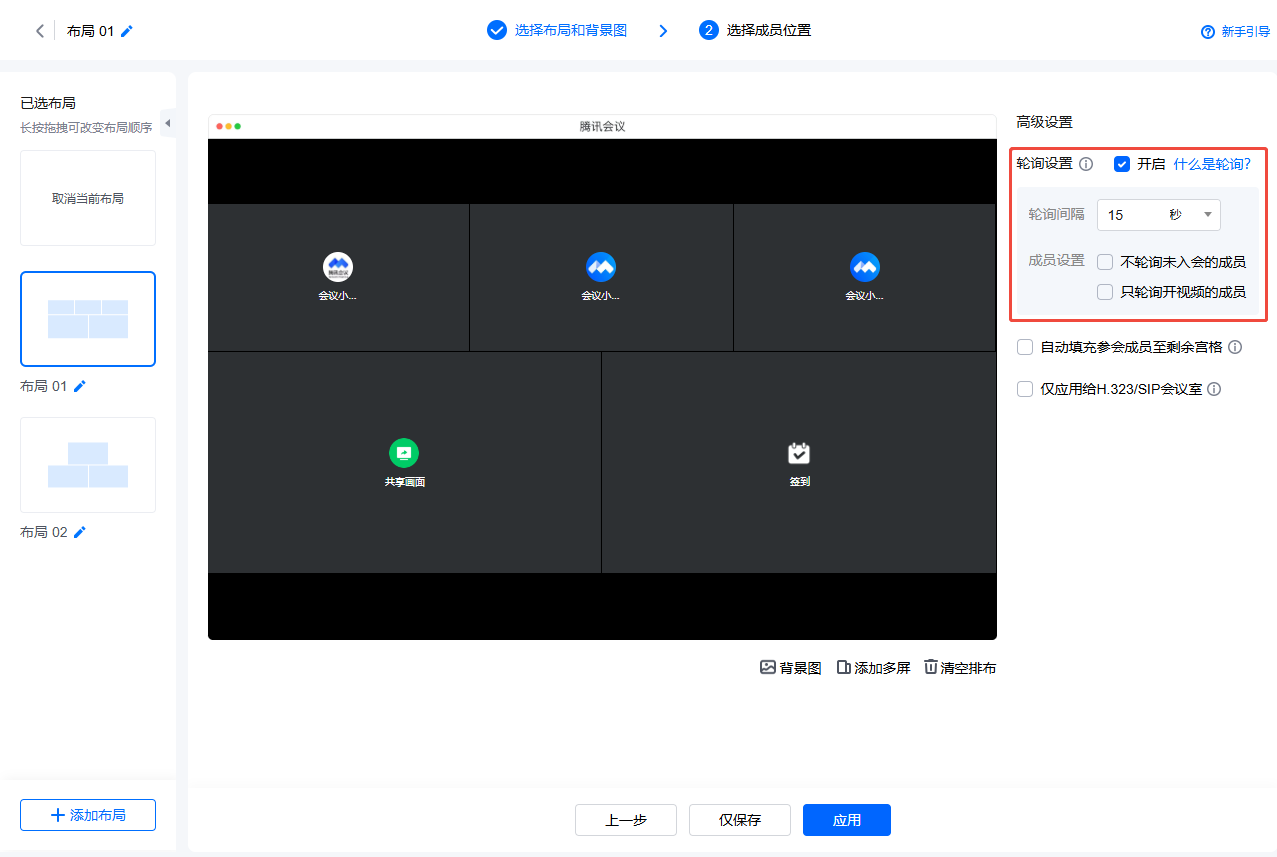
Task: Click the 高级设置 heading
Action: tap(1044, 122)
